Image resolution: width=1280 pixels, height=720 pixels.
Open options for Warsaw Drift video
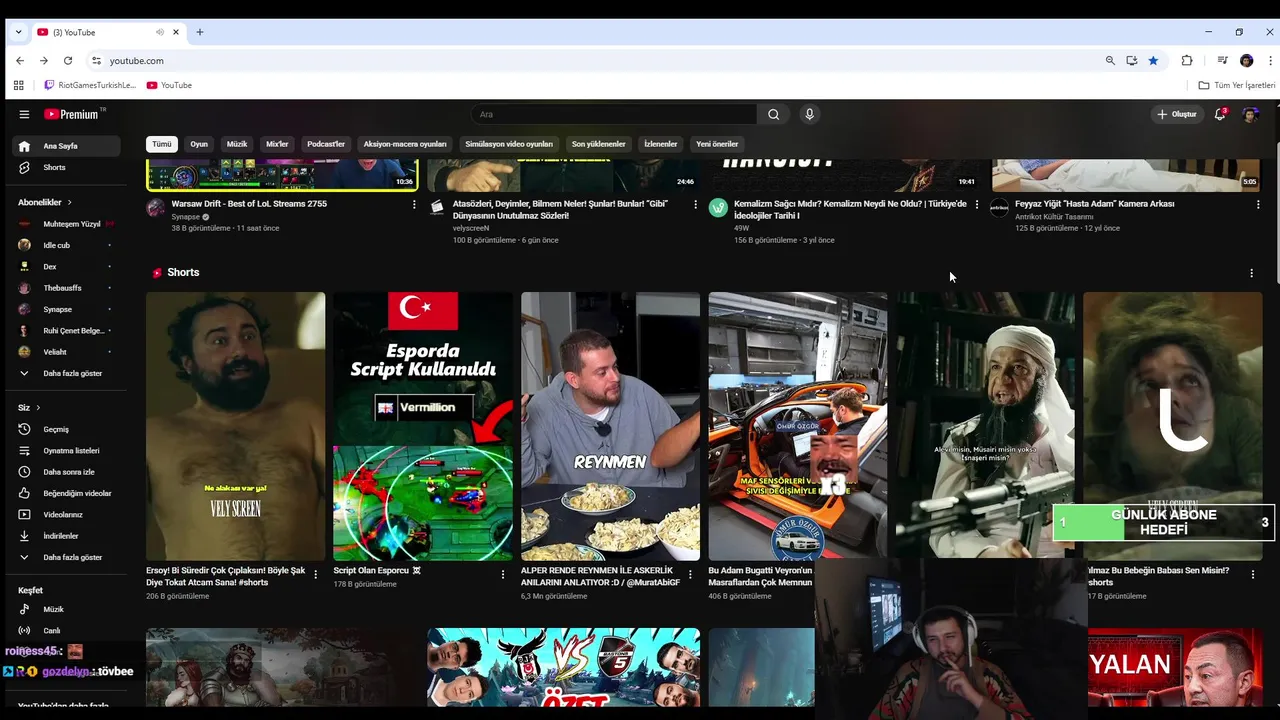coord(414,205)
